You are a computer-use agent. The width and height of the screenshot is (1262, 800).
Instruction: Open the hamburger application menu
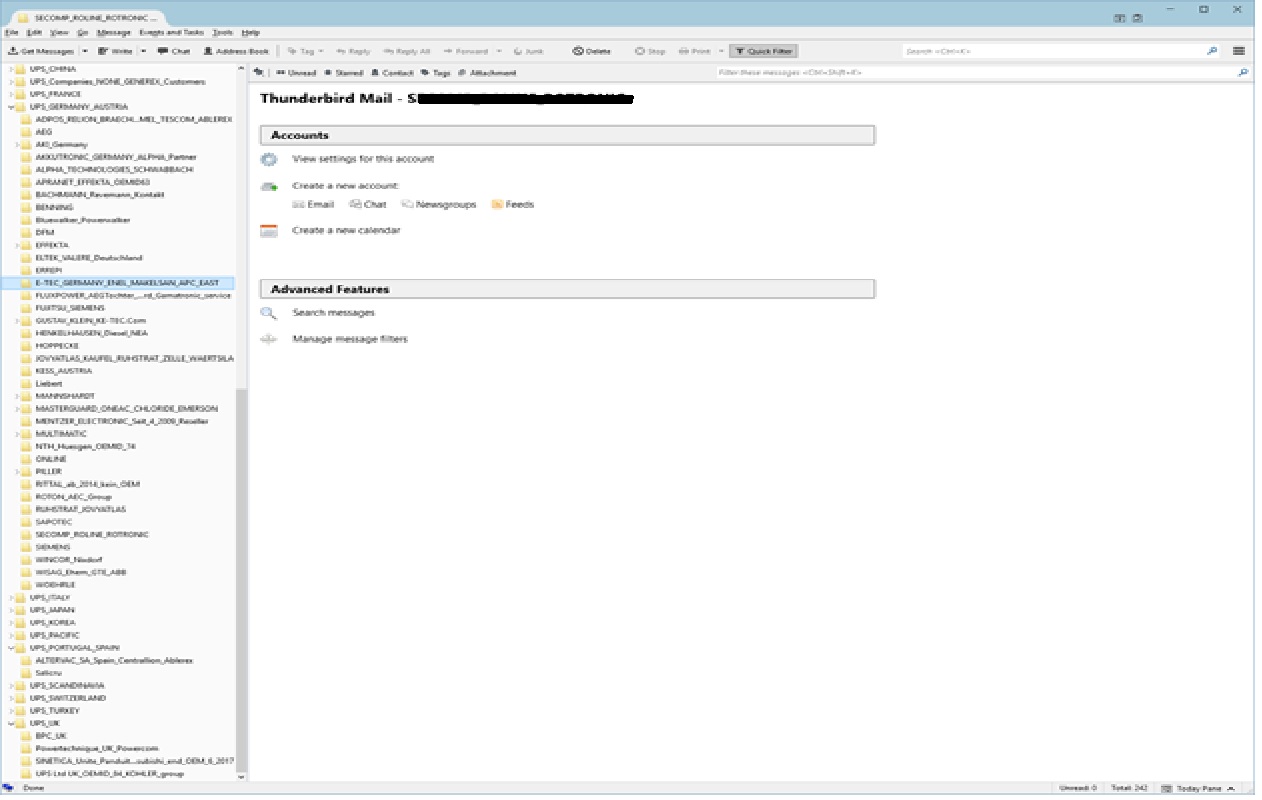(x=1239, y=51)
